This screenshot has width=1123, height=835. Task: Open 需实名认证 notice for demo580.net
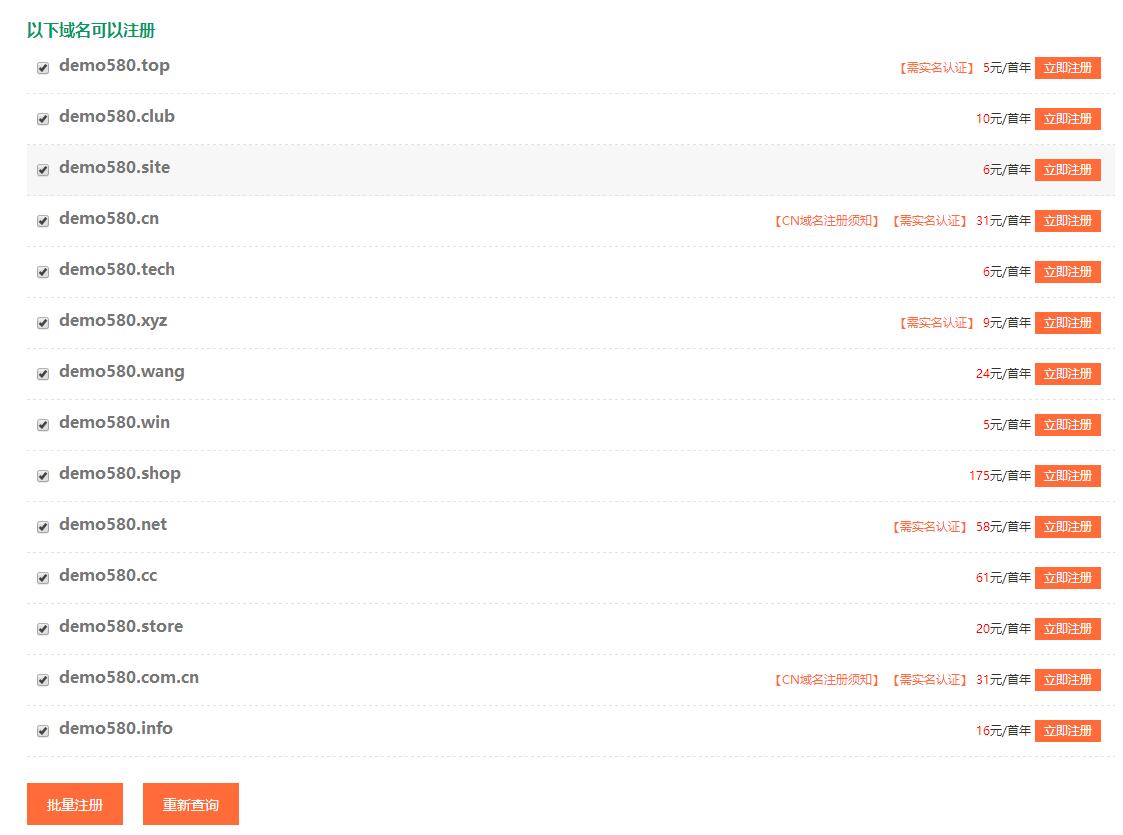point(929,527)
